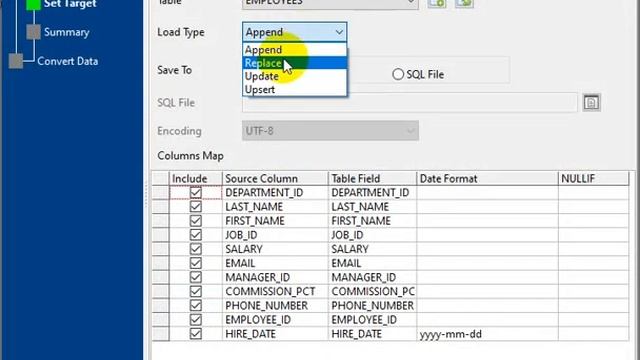The width and height of the screenshot is (640, 360).
Task: Click the gray Convert Data step square
Action: tap(16, 61)
